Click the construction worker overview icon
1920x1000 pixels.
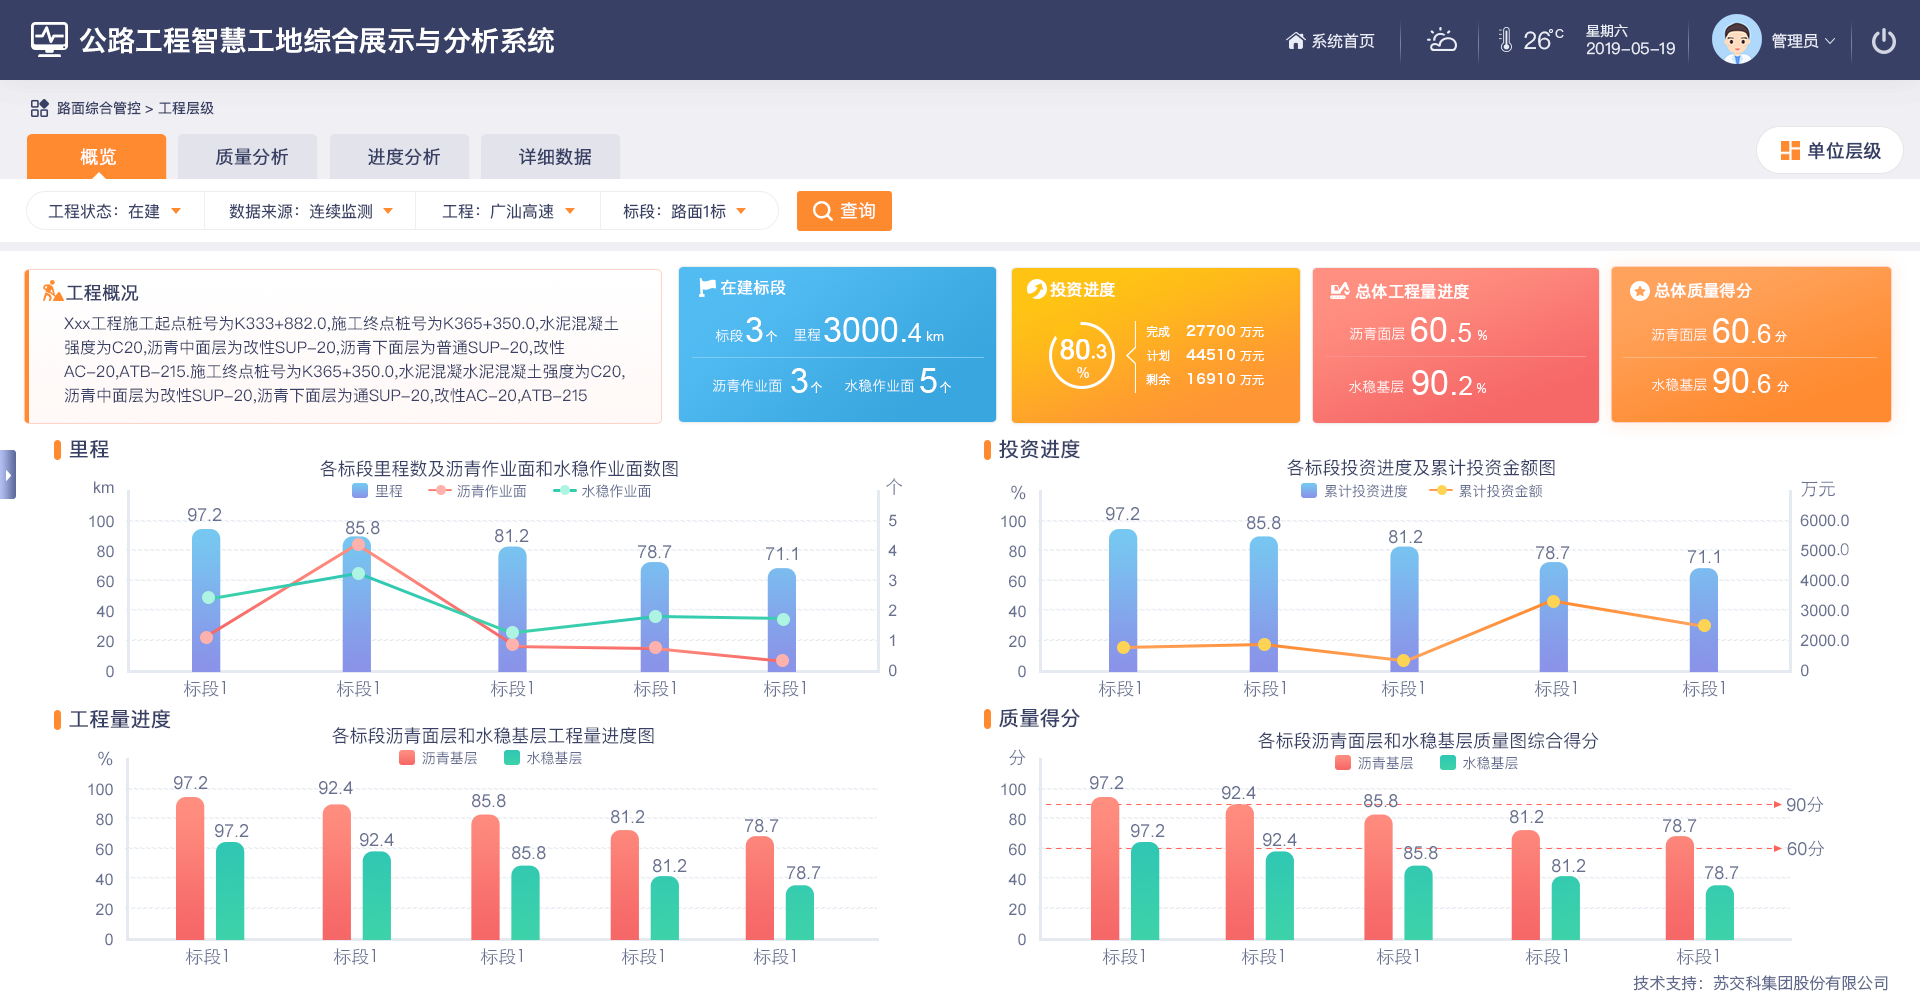tap(52, 292)
